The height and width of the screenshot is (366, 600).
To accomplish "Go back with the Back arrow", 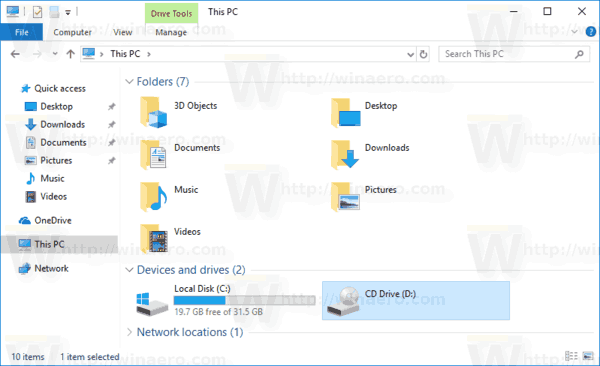I will pos(15,54).
